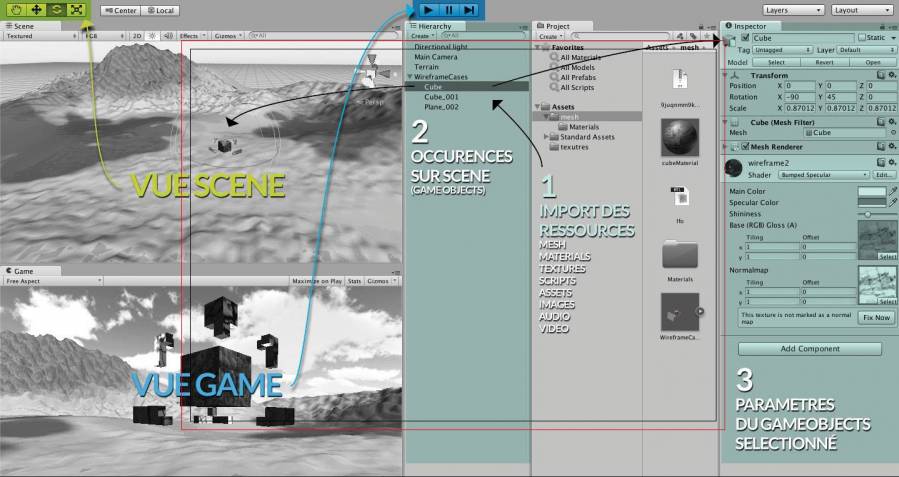Click the Add Component button

(x=810, y=349)
